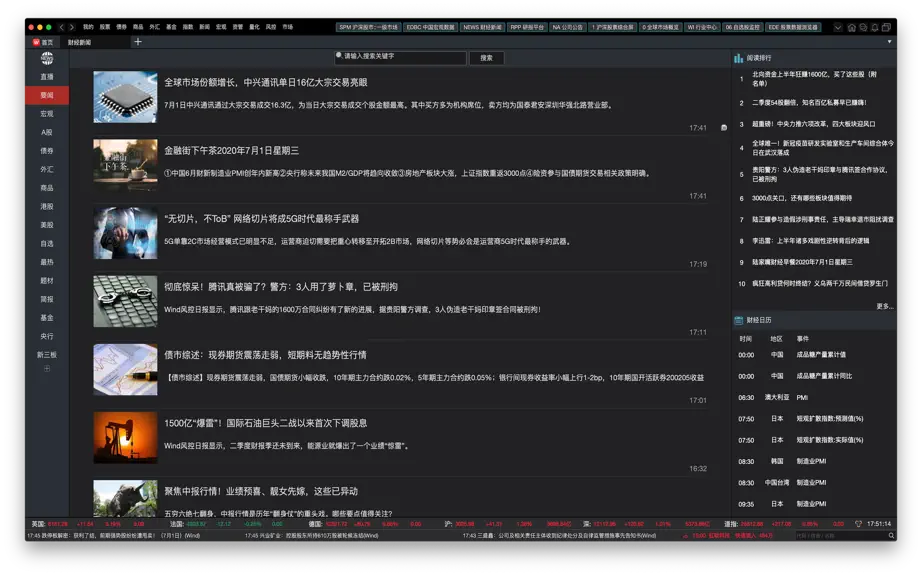Click the 06:30 澳大利亚 PMI calendar row
This screenshot has width=922, height=576.
point(814,397)
